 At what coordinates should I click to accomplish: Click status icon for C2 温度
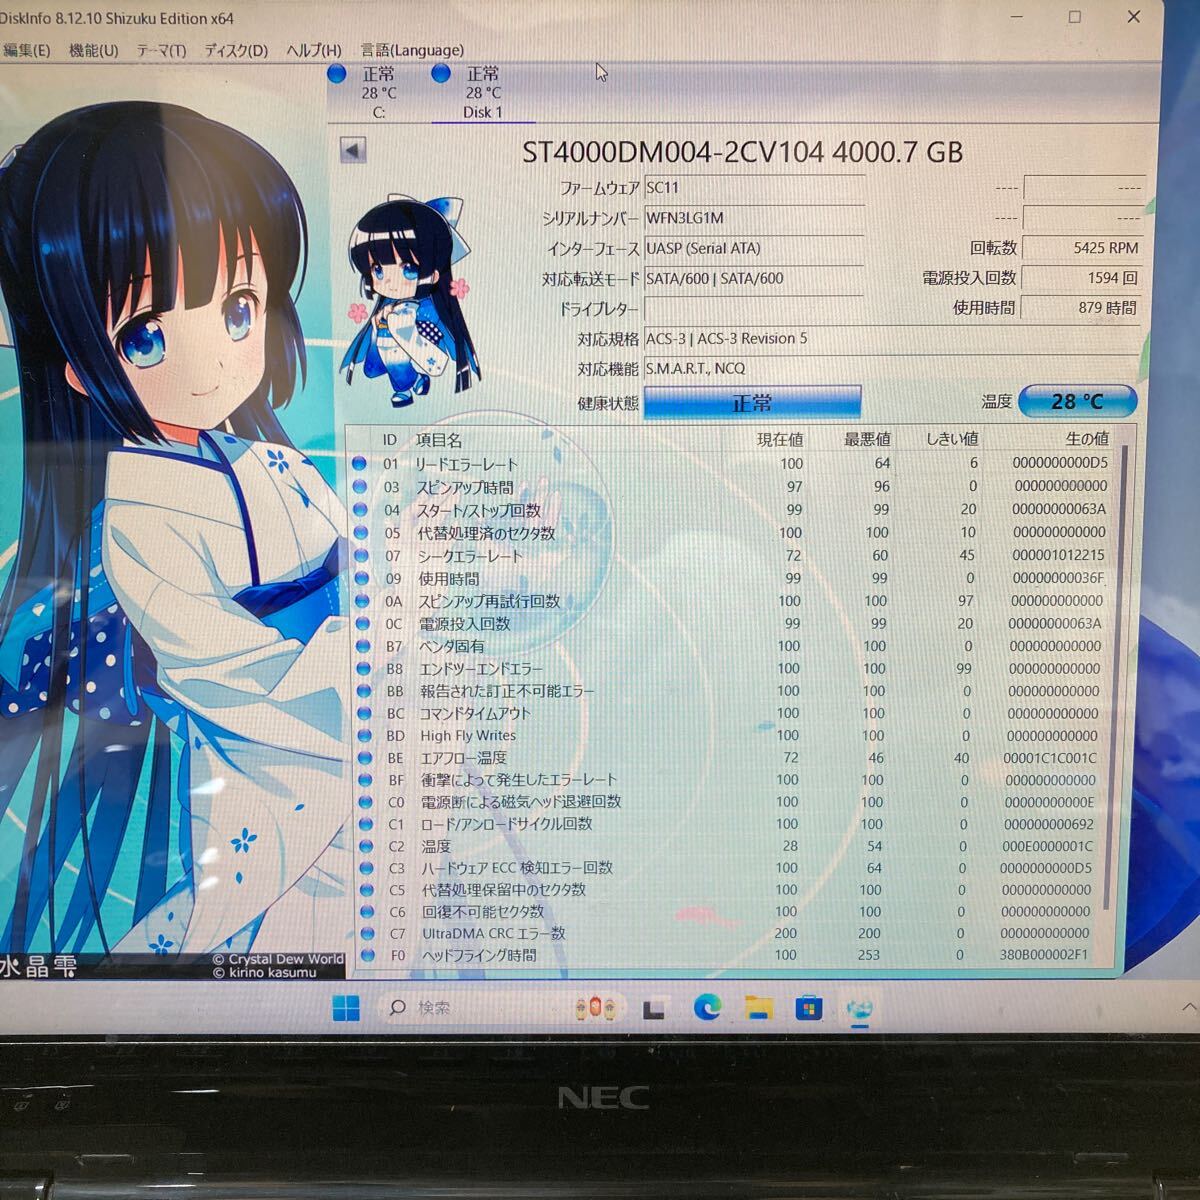point(366,846)
